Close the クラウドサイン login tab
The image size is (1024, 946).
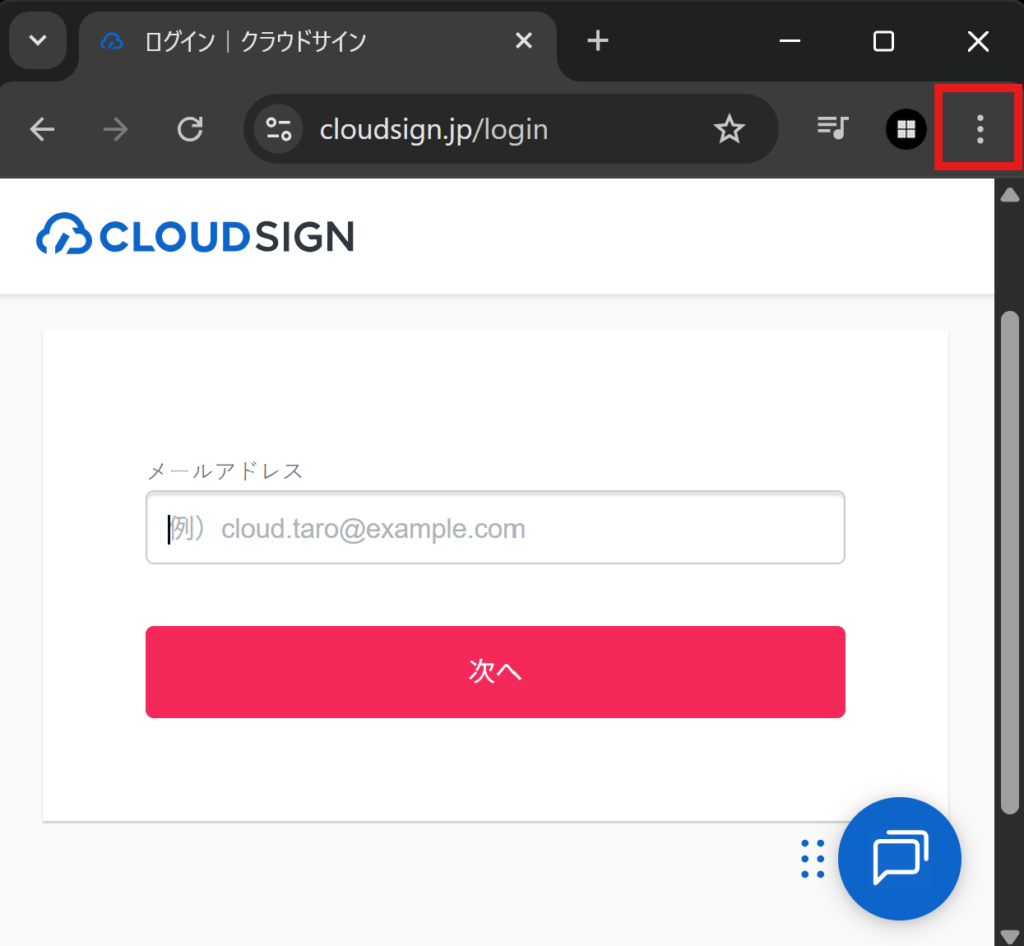[524, 41]
